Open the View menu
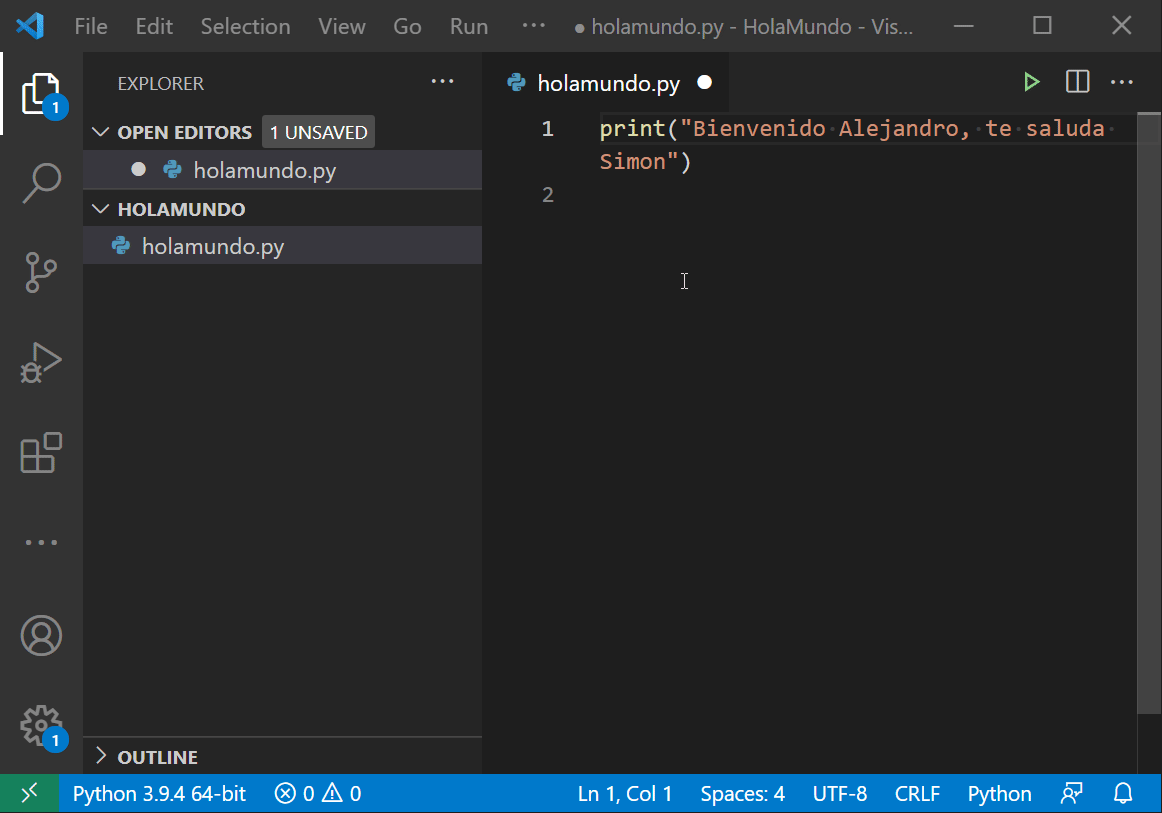1162x813 pixels. (342, 27)
